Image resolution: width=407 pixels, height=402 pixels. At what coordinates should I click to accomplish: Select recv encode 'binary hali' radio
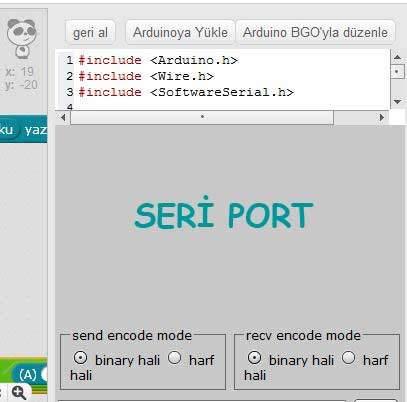254,358
